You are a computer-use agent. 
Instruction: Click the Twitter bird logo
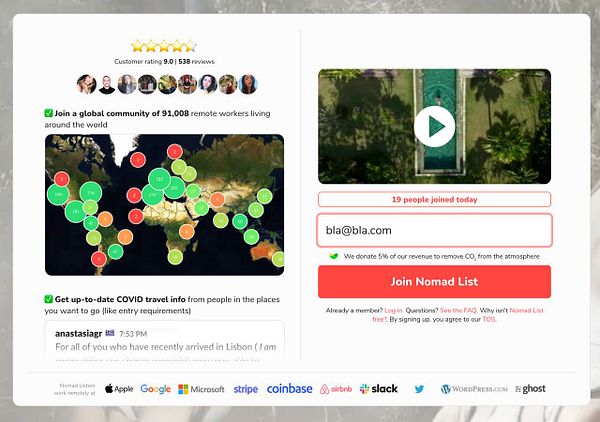pos(419,389)
